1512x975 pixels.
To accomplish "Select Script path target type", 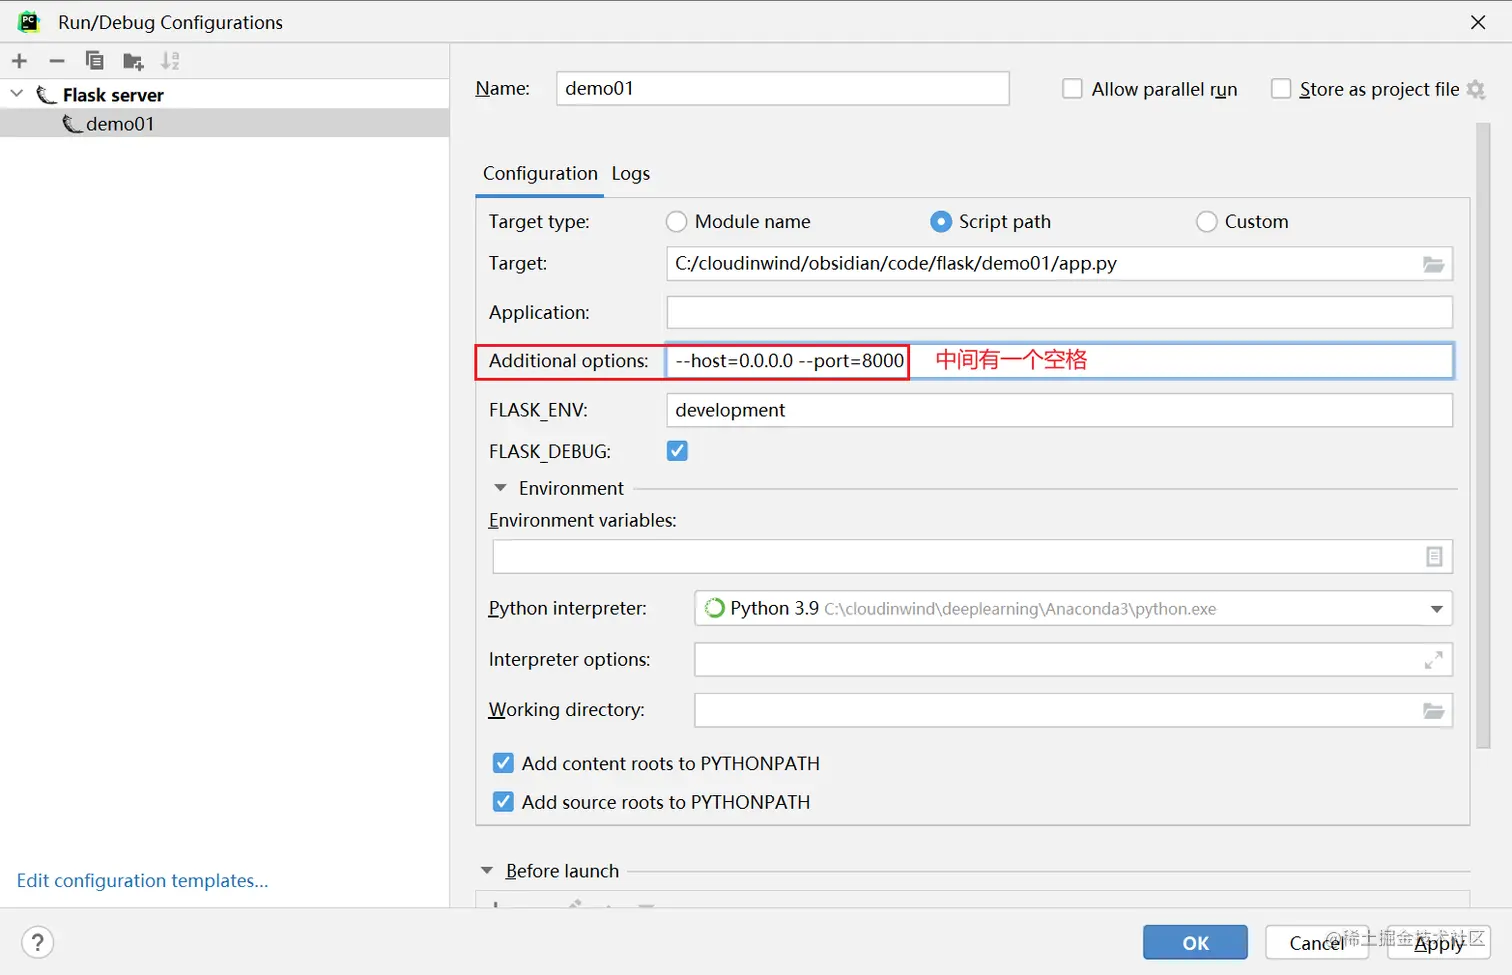I will 941,221.
